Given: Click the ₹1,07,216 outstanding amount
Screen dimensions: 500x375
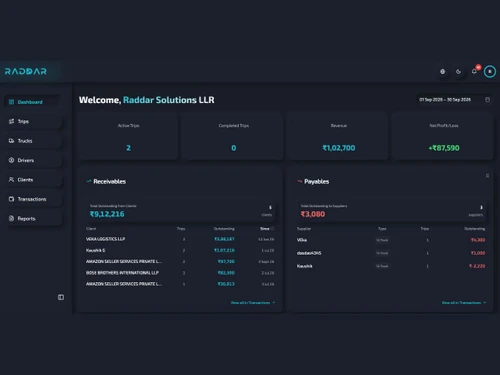Looking at the screenshot, I should (x=224, y=250).
